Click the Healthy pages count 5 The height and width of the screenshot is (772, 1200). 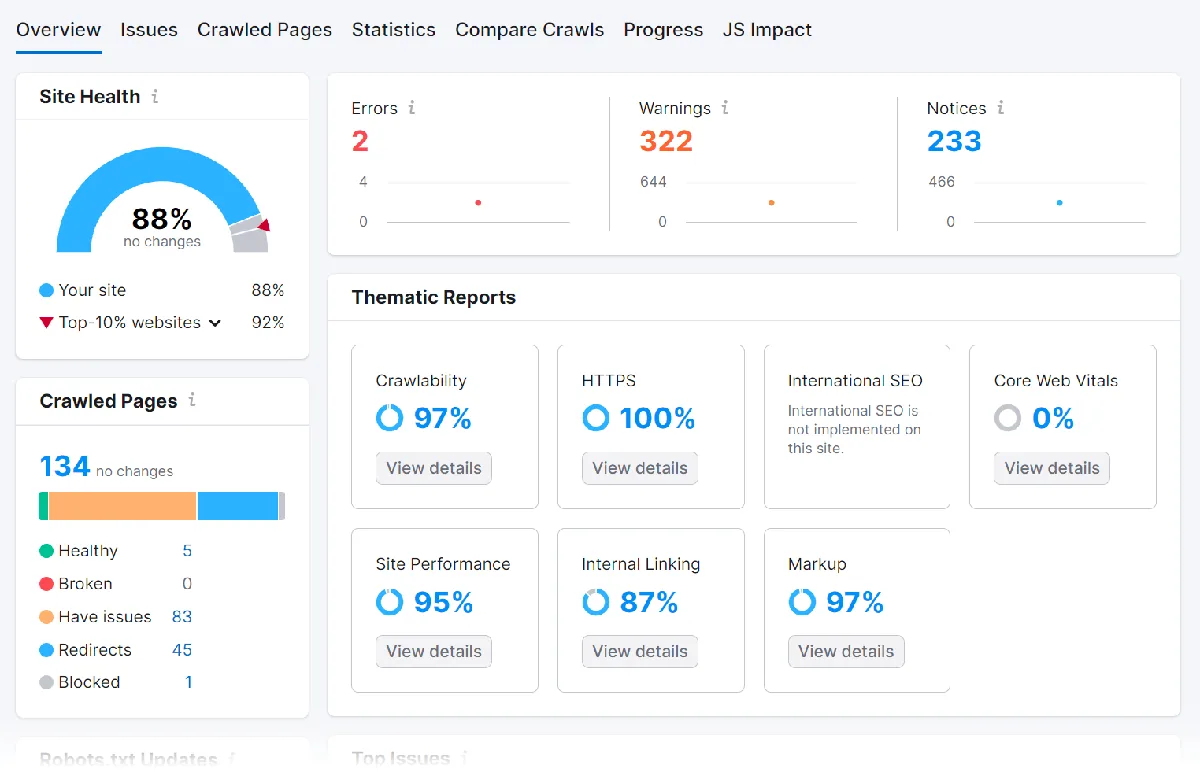(x=187, y=551)
